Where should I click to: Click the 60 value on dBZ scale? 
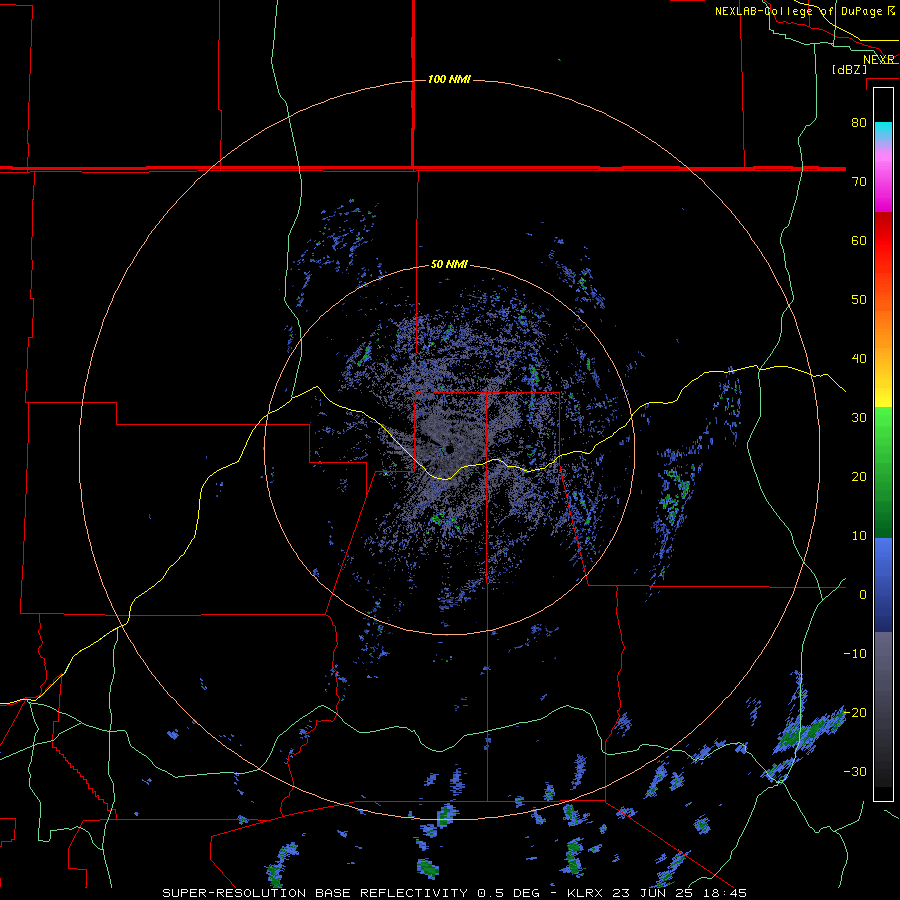859,240
